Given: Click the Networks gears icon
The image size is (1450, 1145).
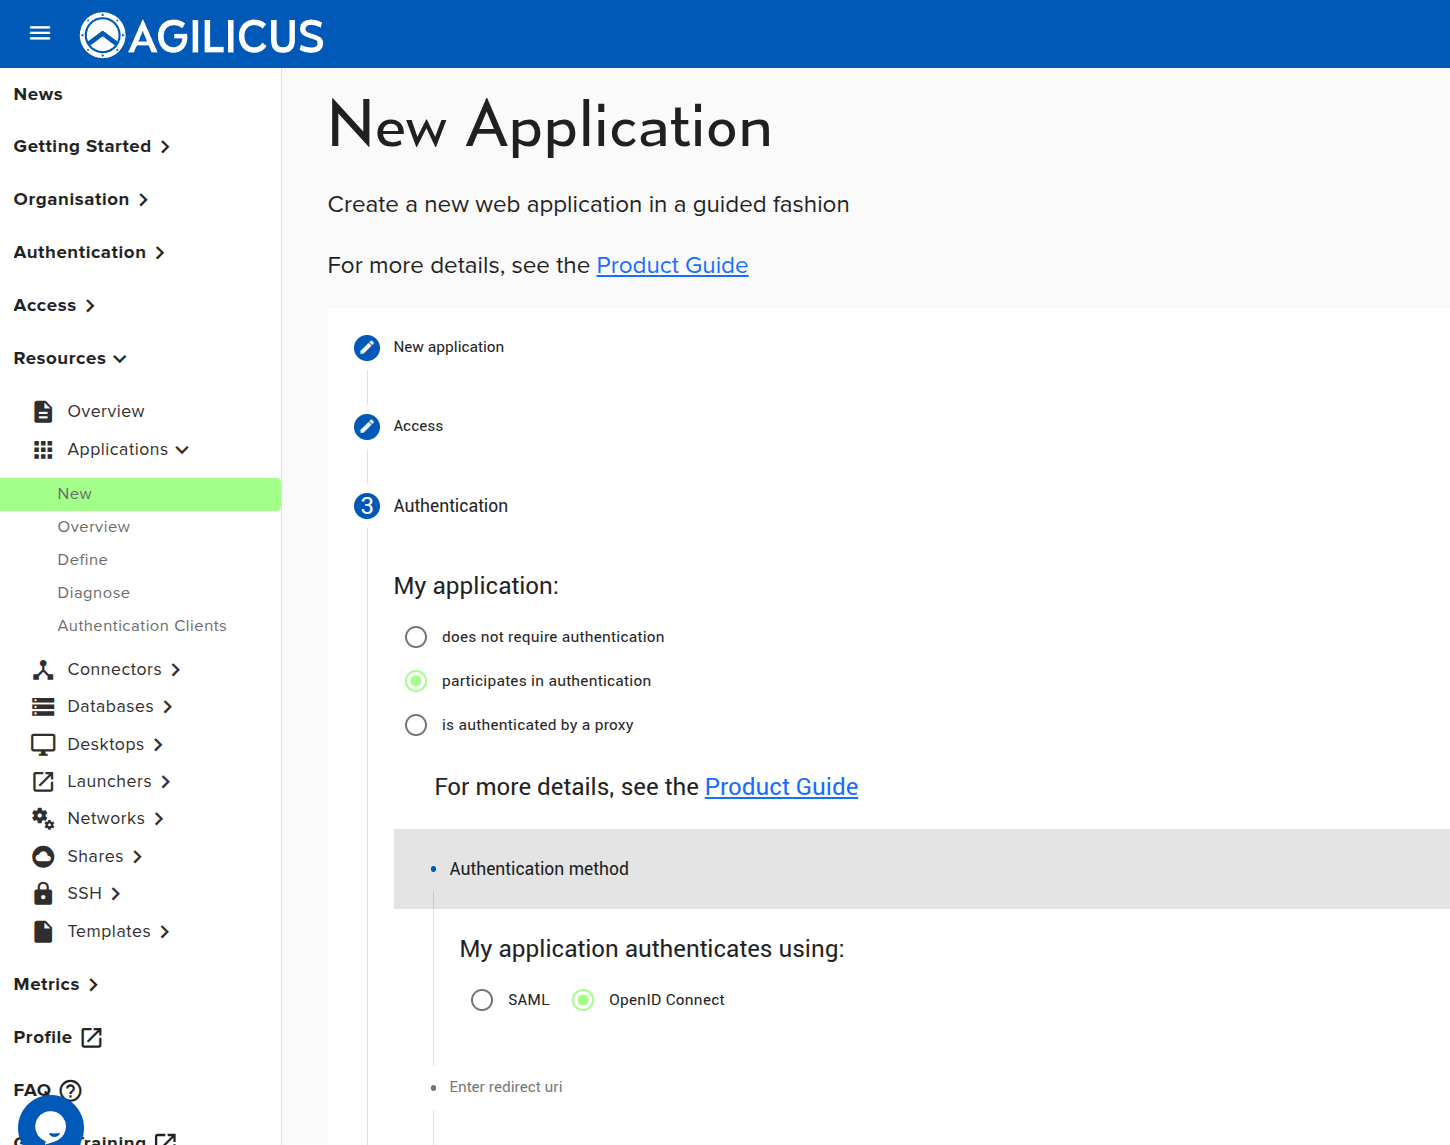Looking at the screenshot, I should [x=43, y=818].
